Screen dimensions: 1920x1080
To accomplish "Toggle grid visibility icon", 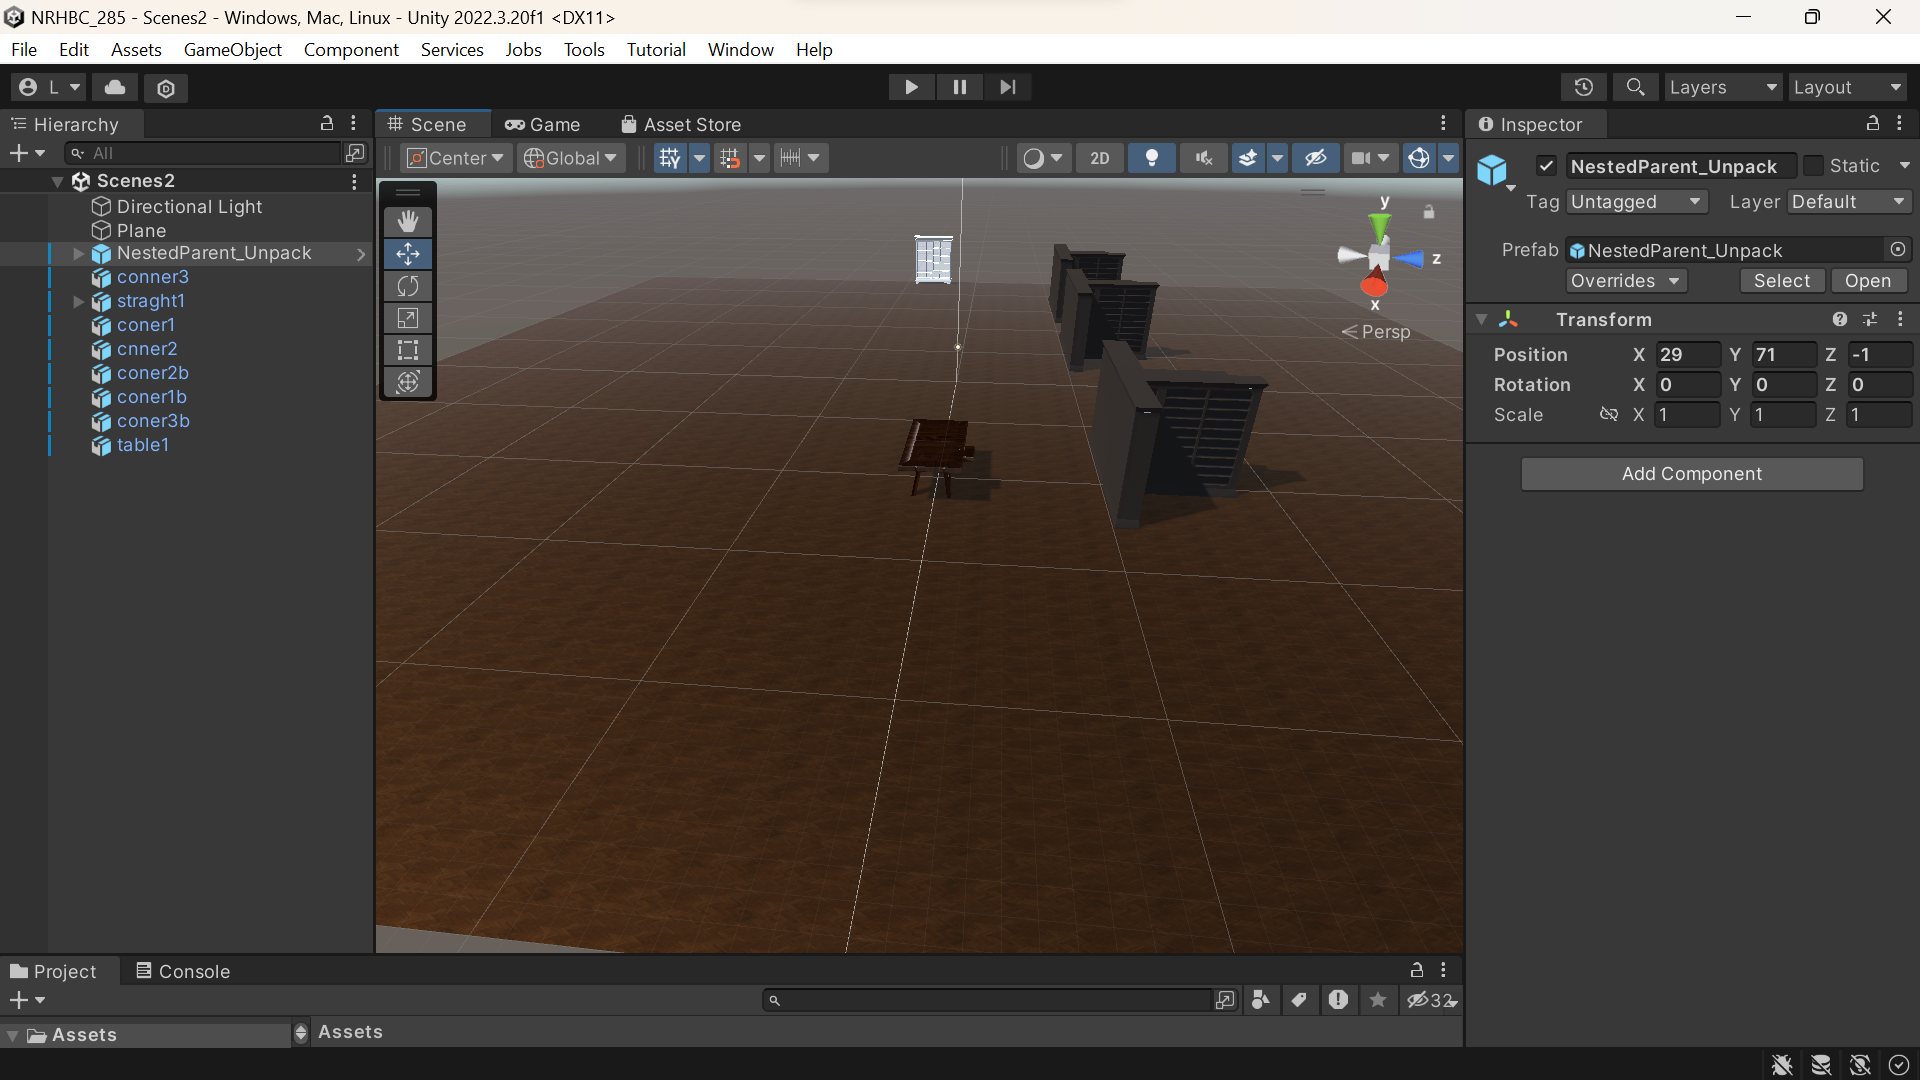I will (670, 158).
